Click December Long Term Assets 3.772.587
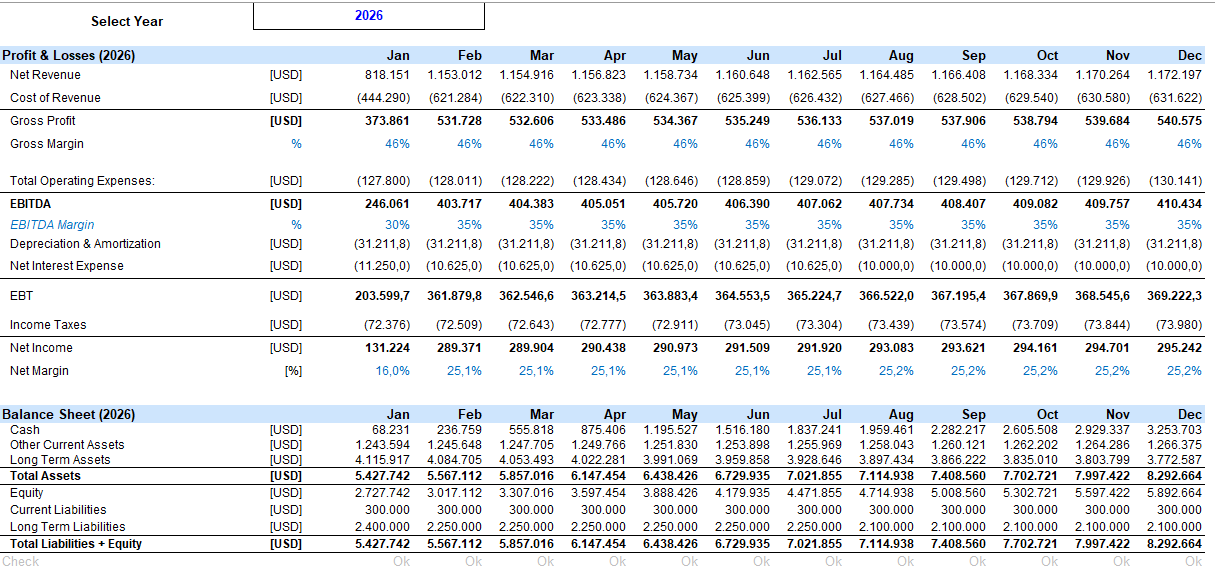The height and width of the screenshot is (574, 1215). click(1174, 460)
